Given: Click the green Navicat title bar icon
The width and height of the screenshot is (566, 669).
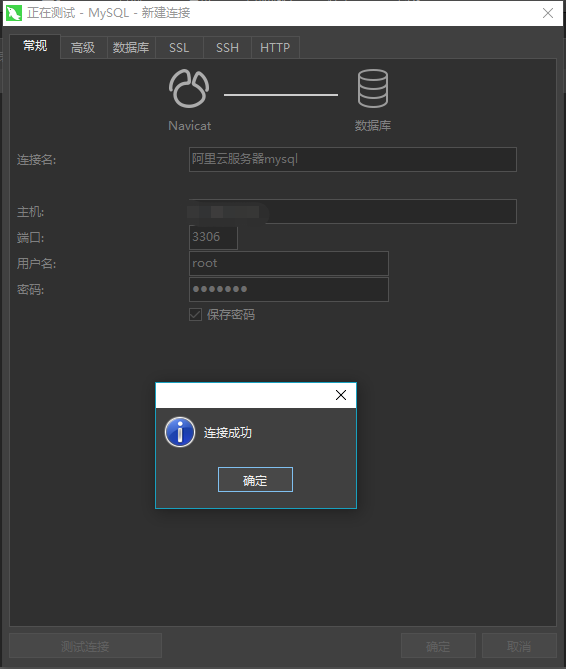Looking at the screenshot, I should [x=14, y=13].
